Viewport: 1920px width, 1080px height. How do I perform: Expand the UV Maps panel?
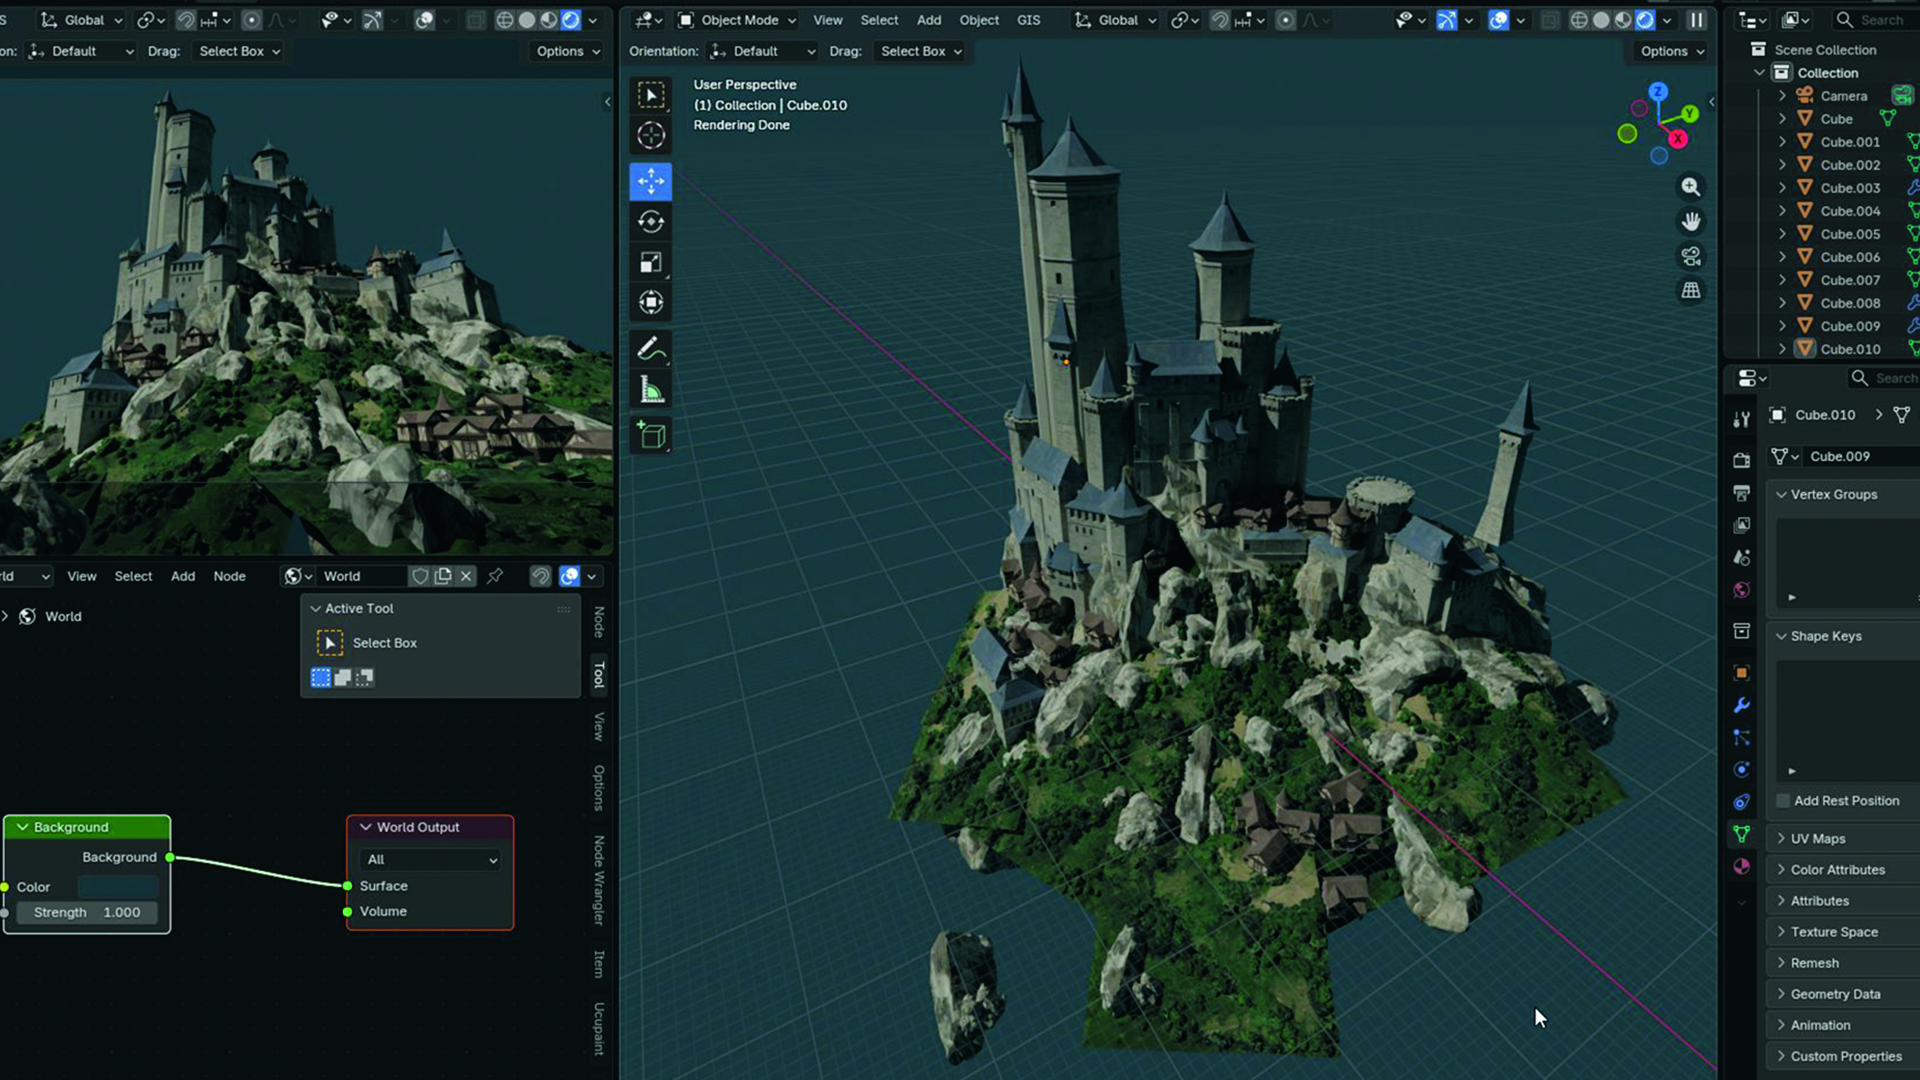click(1817, 839)
